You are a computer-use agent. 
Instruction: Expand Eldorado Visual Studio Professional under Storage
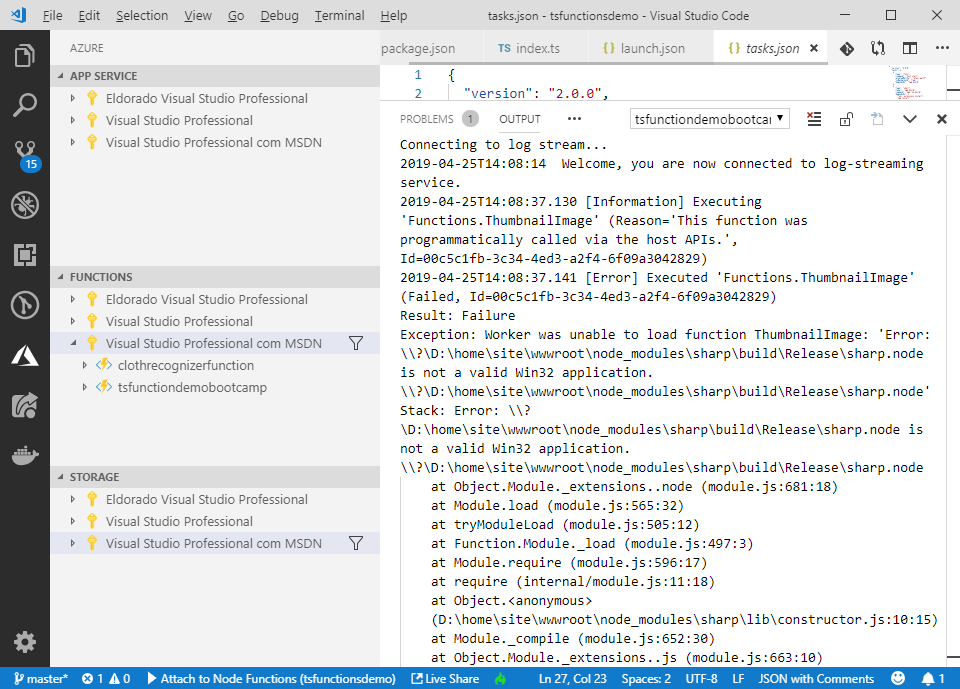(x=72, y=499)
